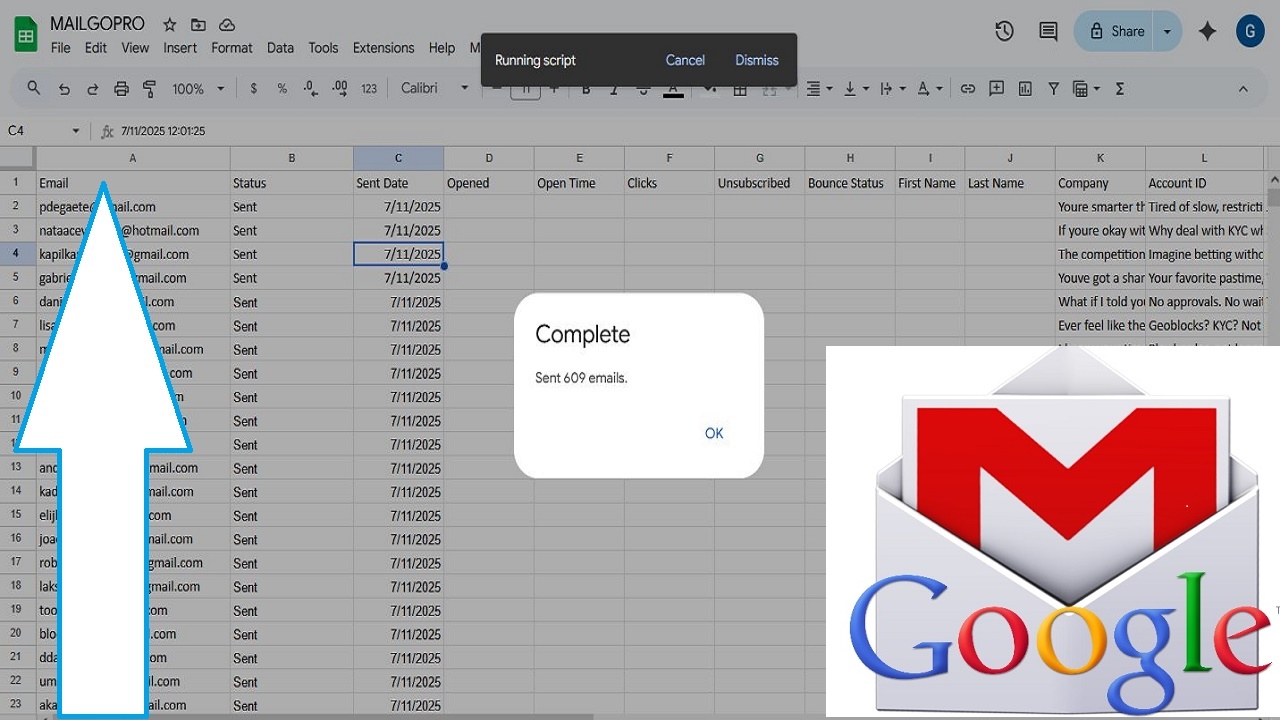Click the redo arrow
1280x720 pixels.
(92, 89)
